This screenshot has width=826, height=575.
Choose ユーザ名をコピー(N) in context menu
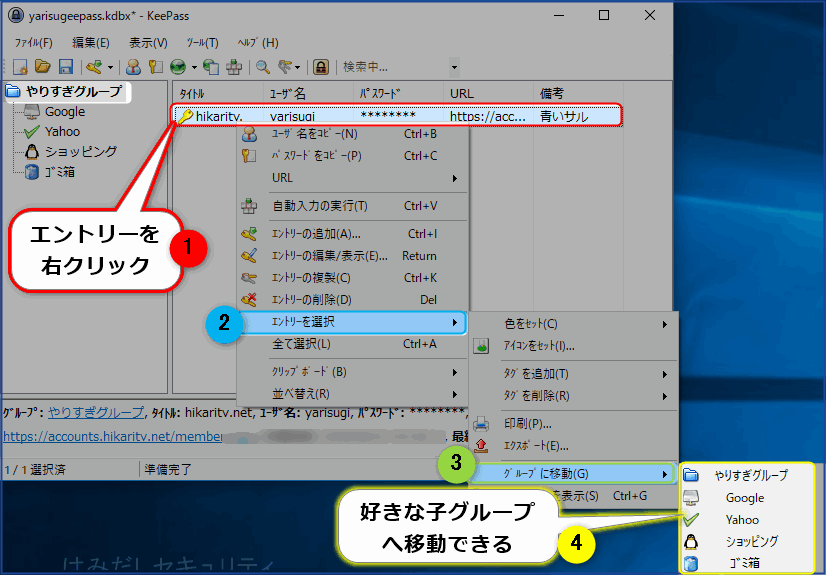[352, 134]
